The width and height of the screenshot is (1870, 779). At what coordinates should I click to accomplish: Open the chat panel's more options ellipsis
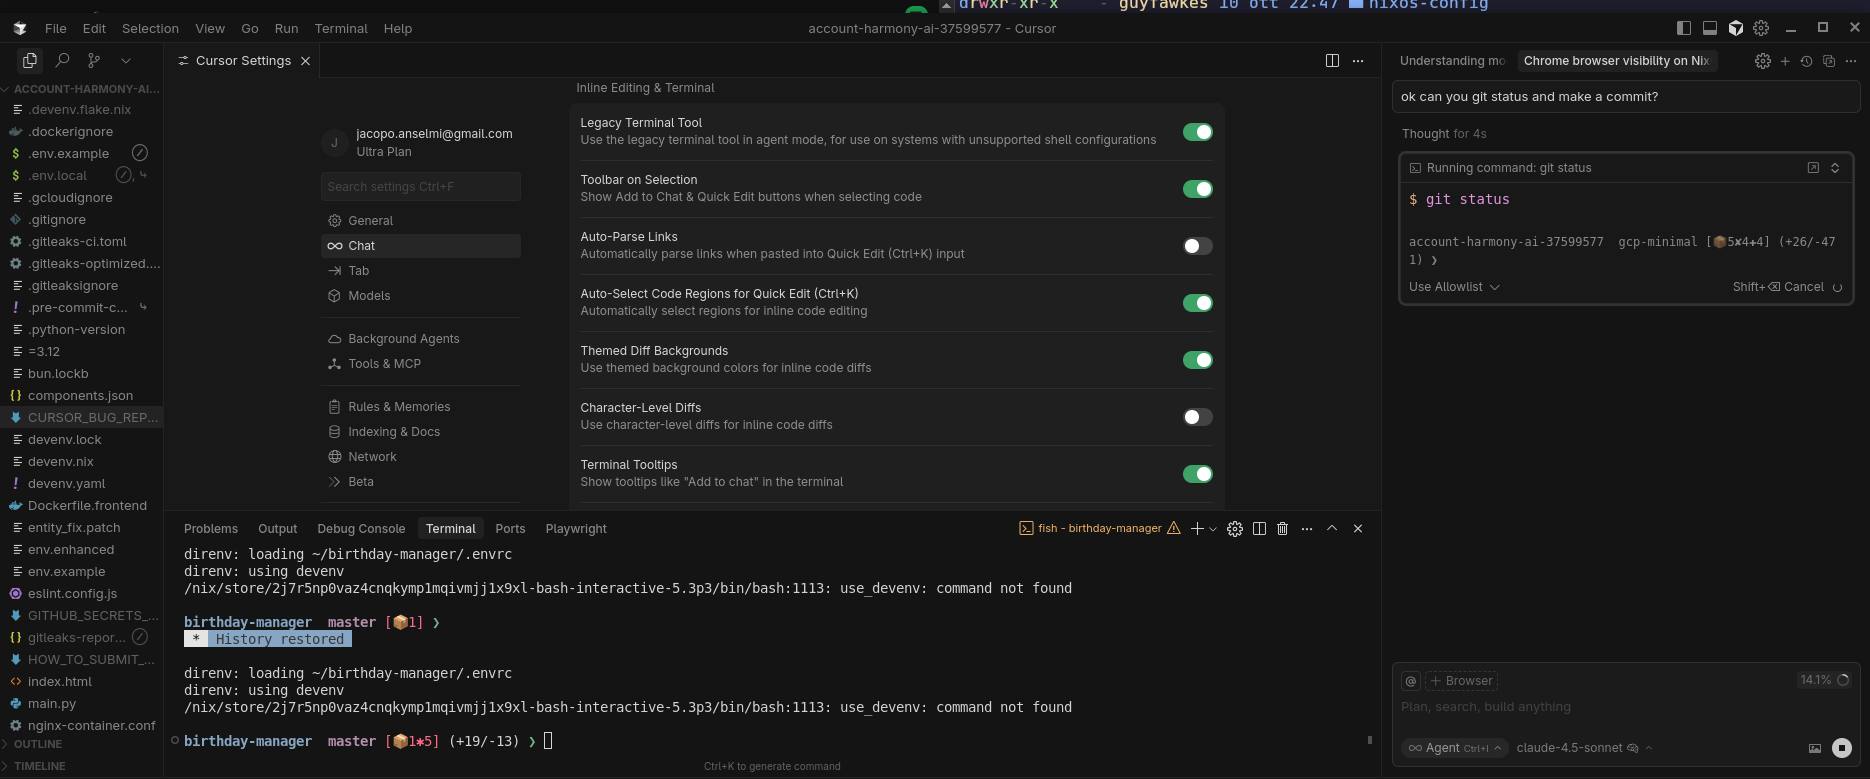tap(1851, 61)
